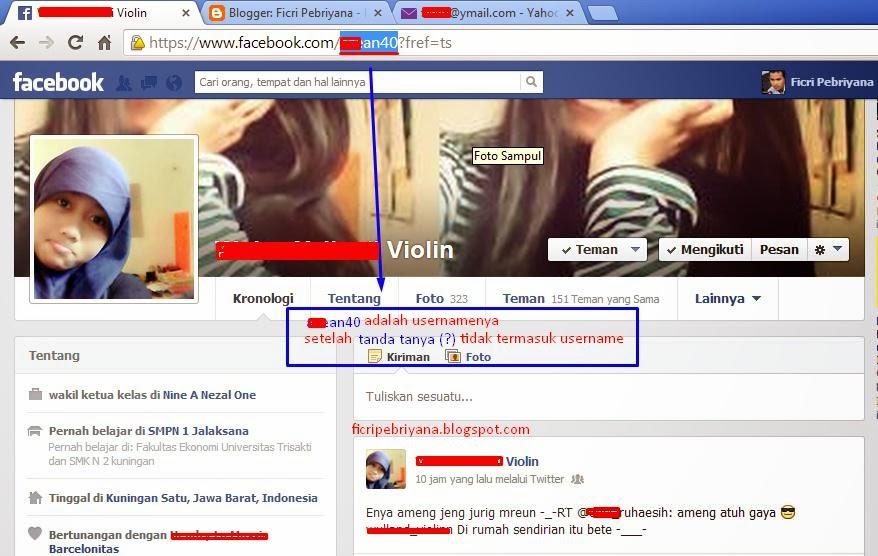Select the Kiriman composer option
878x556 pixels.
399,357
